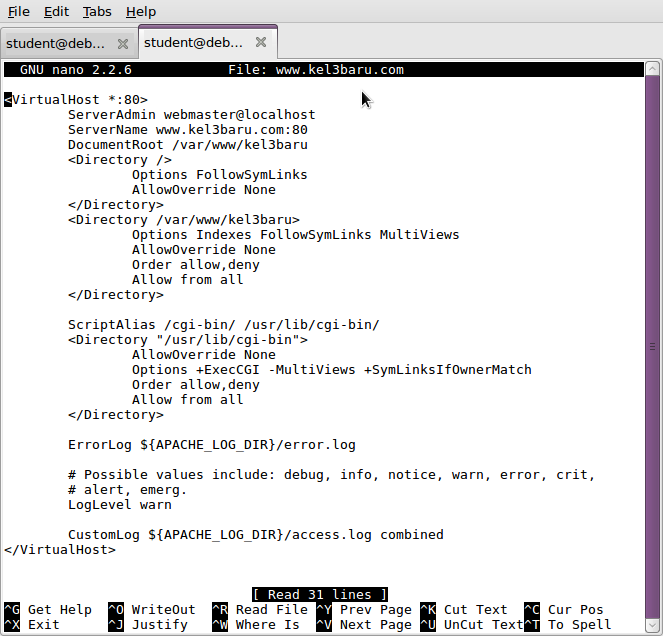The image size is (663, 636).
Task: Click the 'DocumentRoot /var/www/kel3baru' line
Action: click(x=188, y=145)
